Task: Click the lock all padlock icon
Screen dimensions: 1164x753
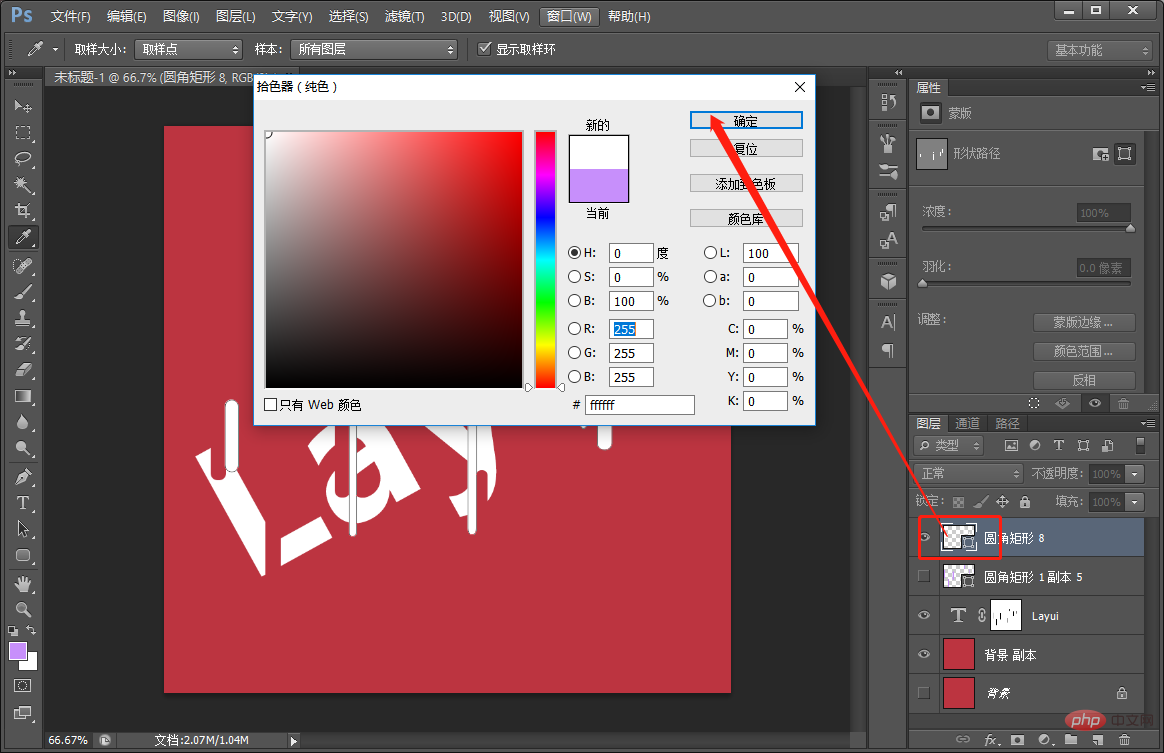Action: (x=1024, y=502)
